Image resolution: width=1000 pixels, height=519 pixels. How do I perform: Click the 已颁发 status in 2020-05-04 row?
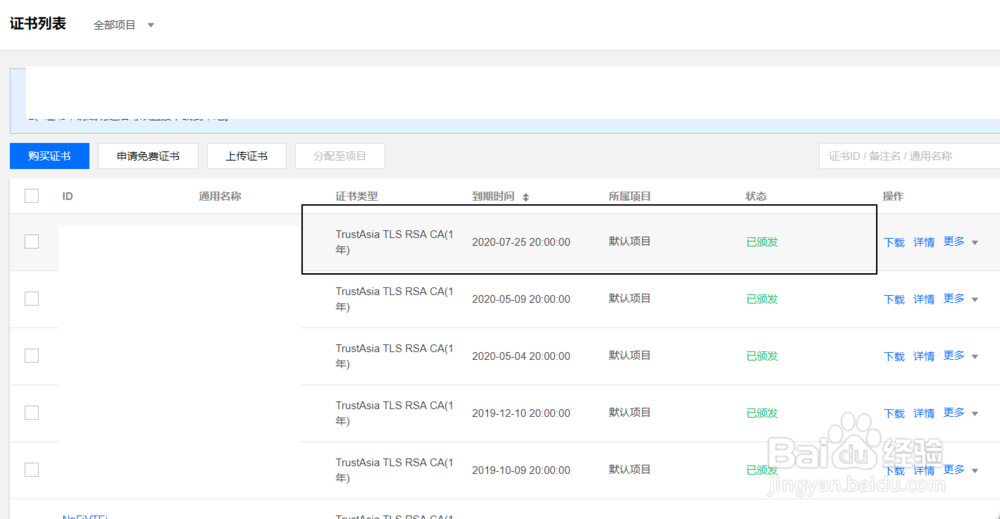pos(762,356)
